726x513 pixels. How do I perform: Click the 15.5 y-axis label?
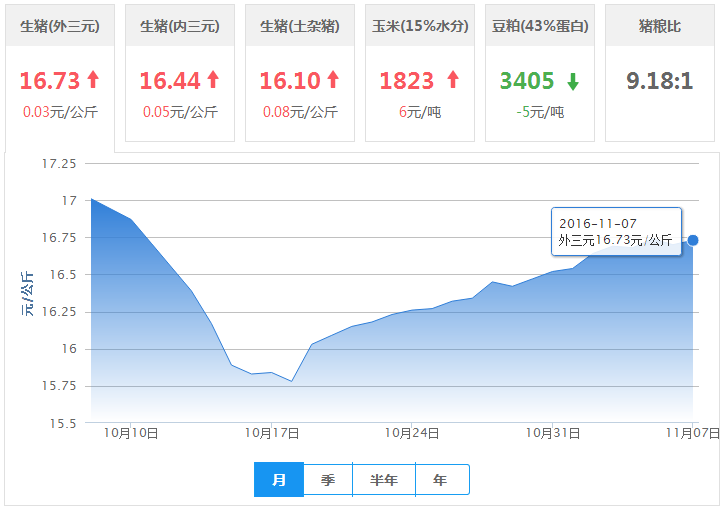click(x=63, y=423)
